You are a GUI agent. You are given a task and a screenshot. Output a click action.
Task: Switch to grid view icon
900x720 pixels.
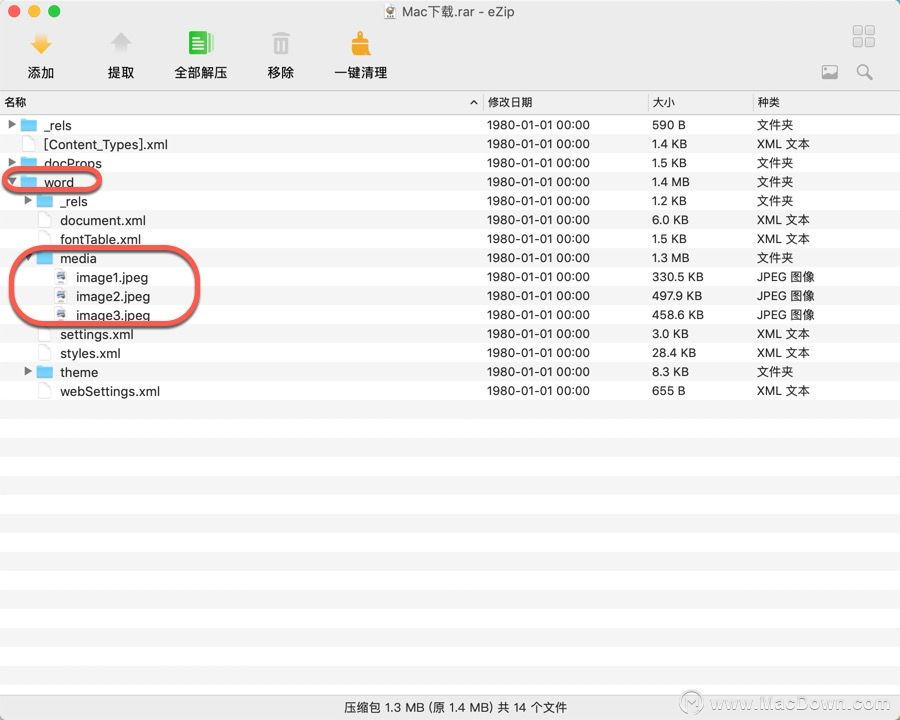[864, 36]
